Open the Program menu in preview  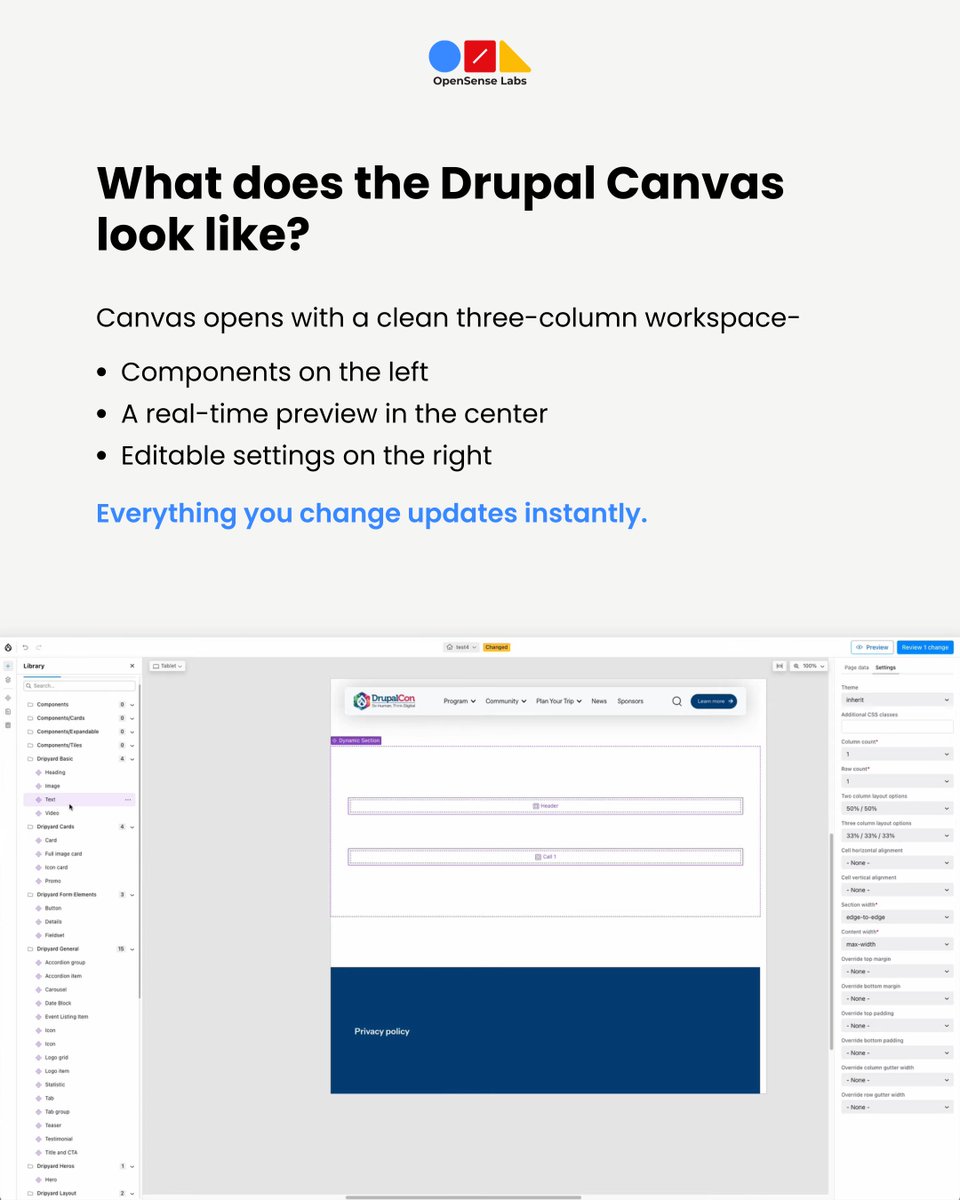[459, 701]
